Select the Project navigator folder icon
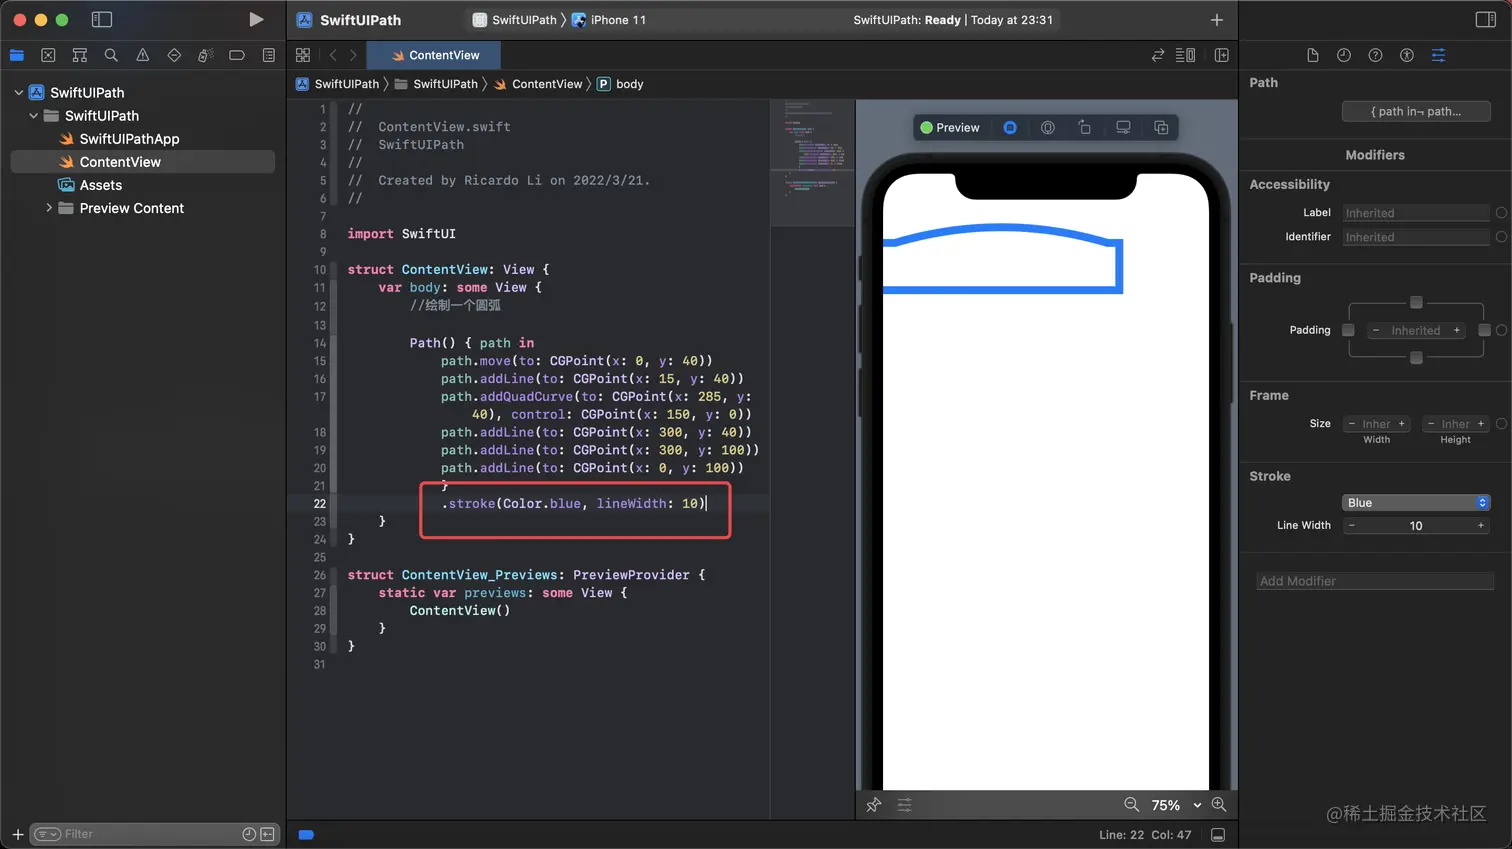The image size is (1512, 849). point(17,55)
